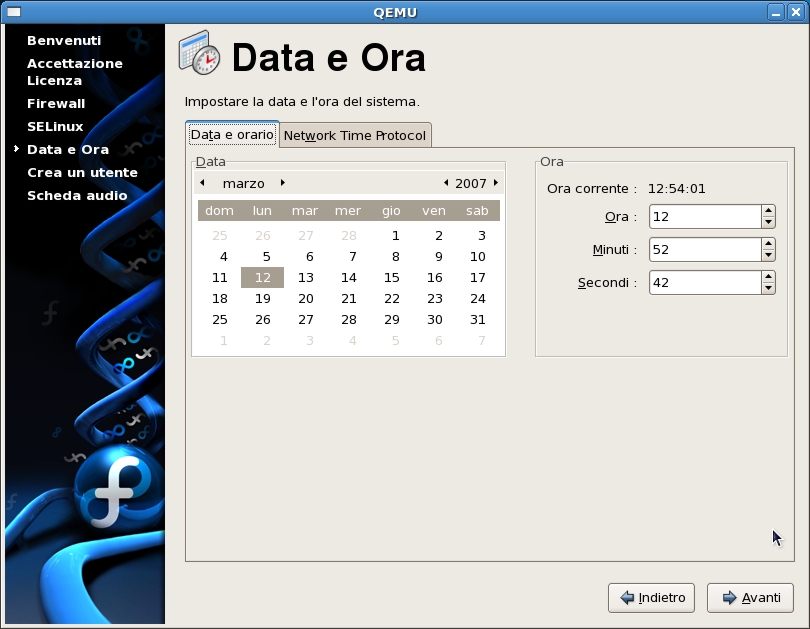Choose day 20 in the calendar

pos(305,299)
